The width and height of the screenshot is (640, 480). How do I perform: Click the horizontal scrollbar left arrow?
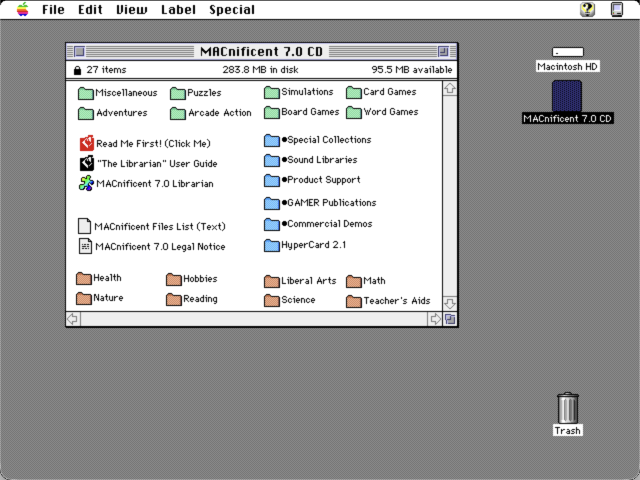coord(73,319)
